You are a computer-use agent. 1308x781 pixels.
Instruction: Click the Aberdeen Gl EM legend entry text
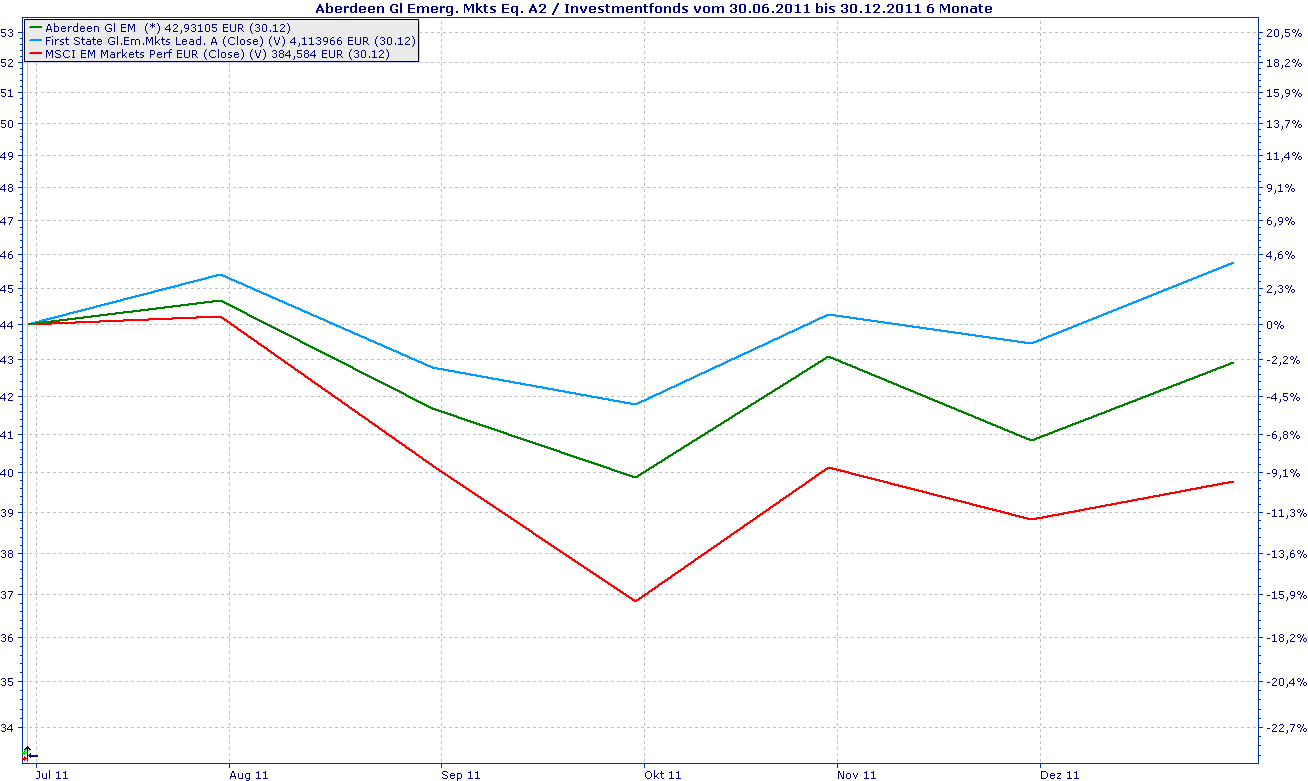(x=90, y=28)
